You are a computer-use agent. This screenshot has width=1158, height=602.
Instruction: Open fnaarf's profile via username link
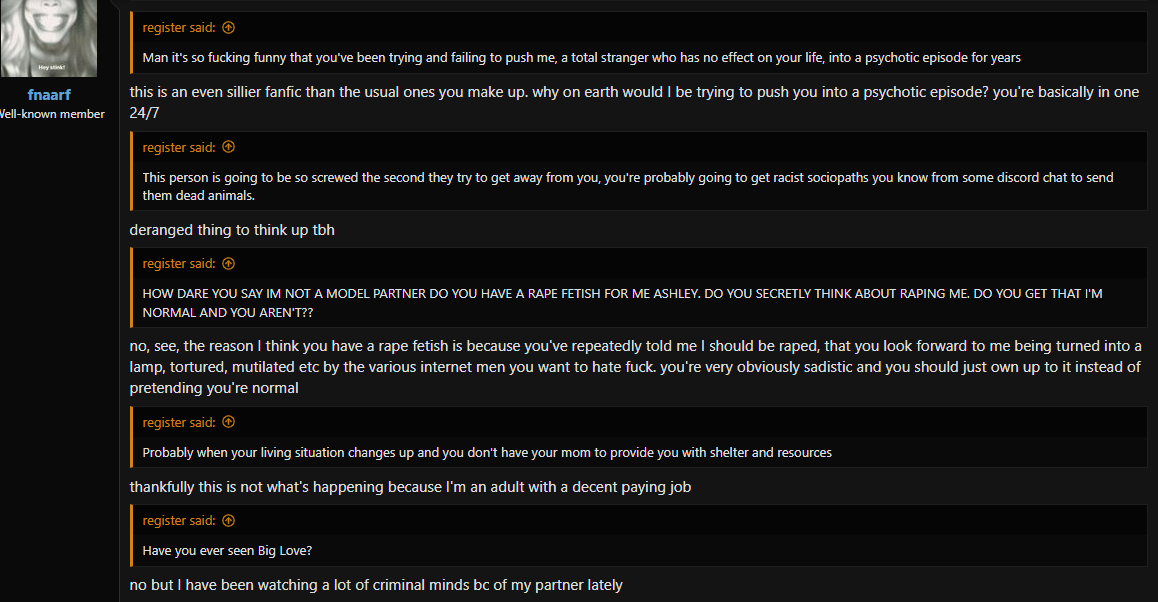click(49, 95)
